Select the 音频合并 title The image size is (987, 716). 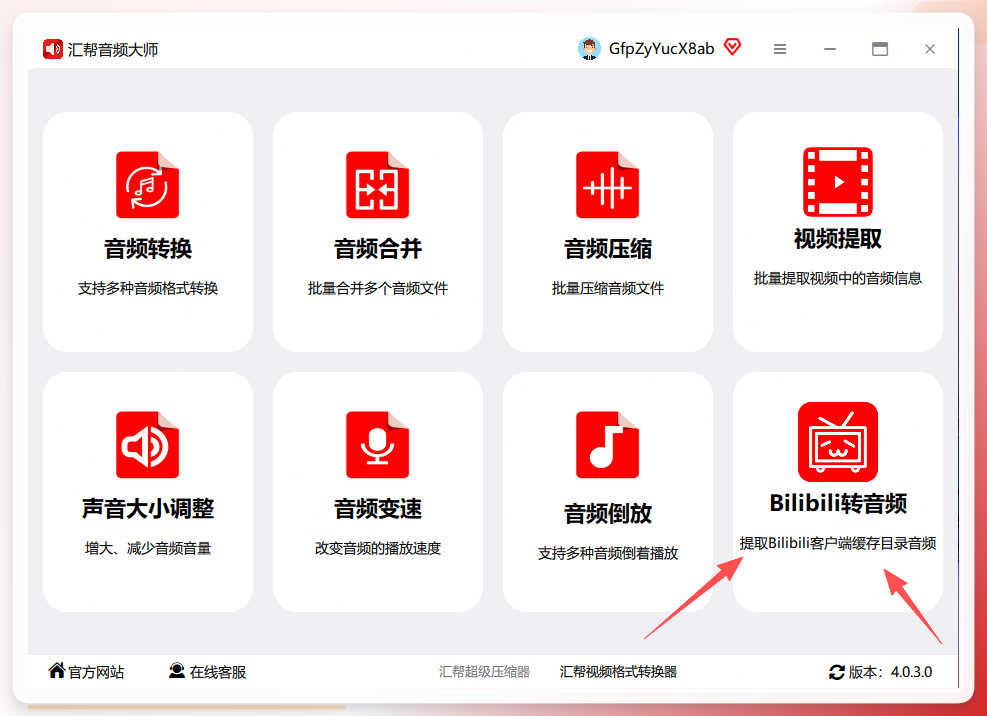[378, 249]
